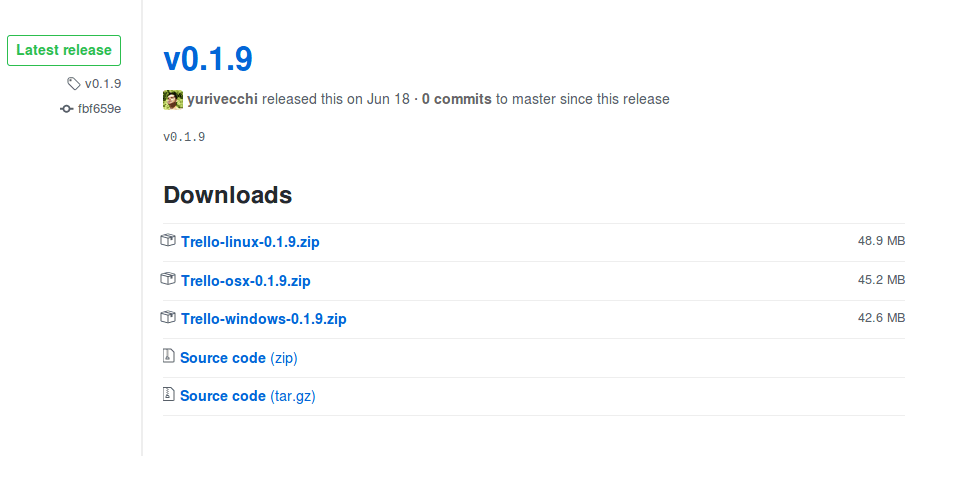Click the tag icon beside v0.1.9

[74, 84]
